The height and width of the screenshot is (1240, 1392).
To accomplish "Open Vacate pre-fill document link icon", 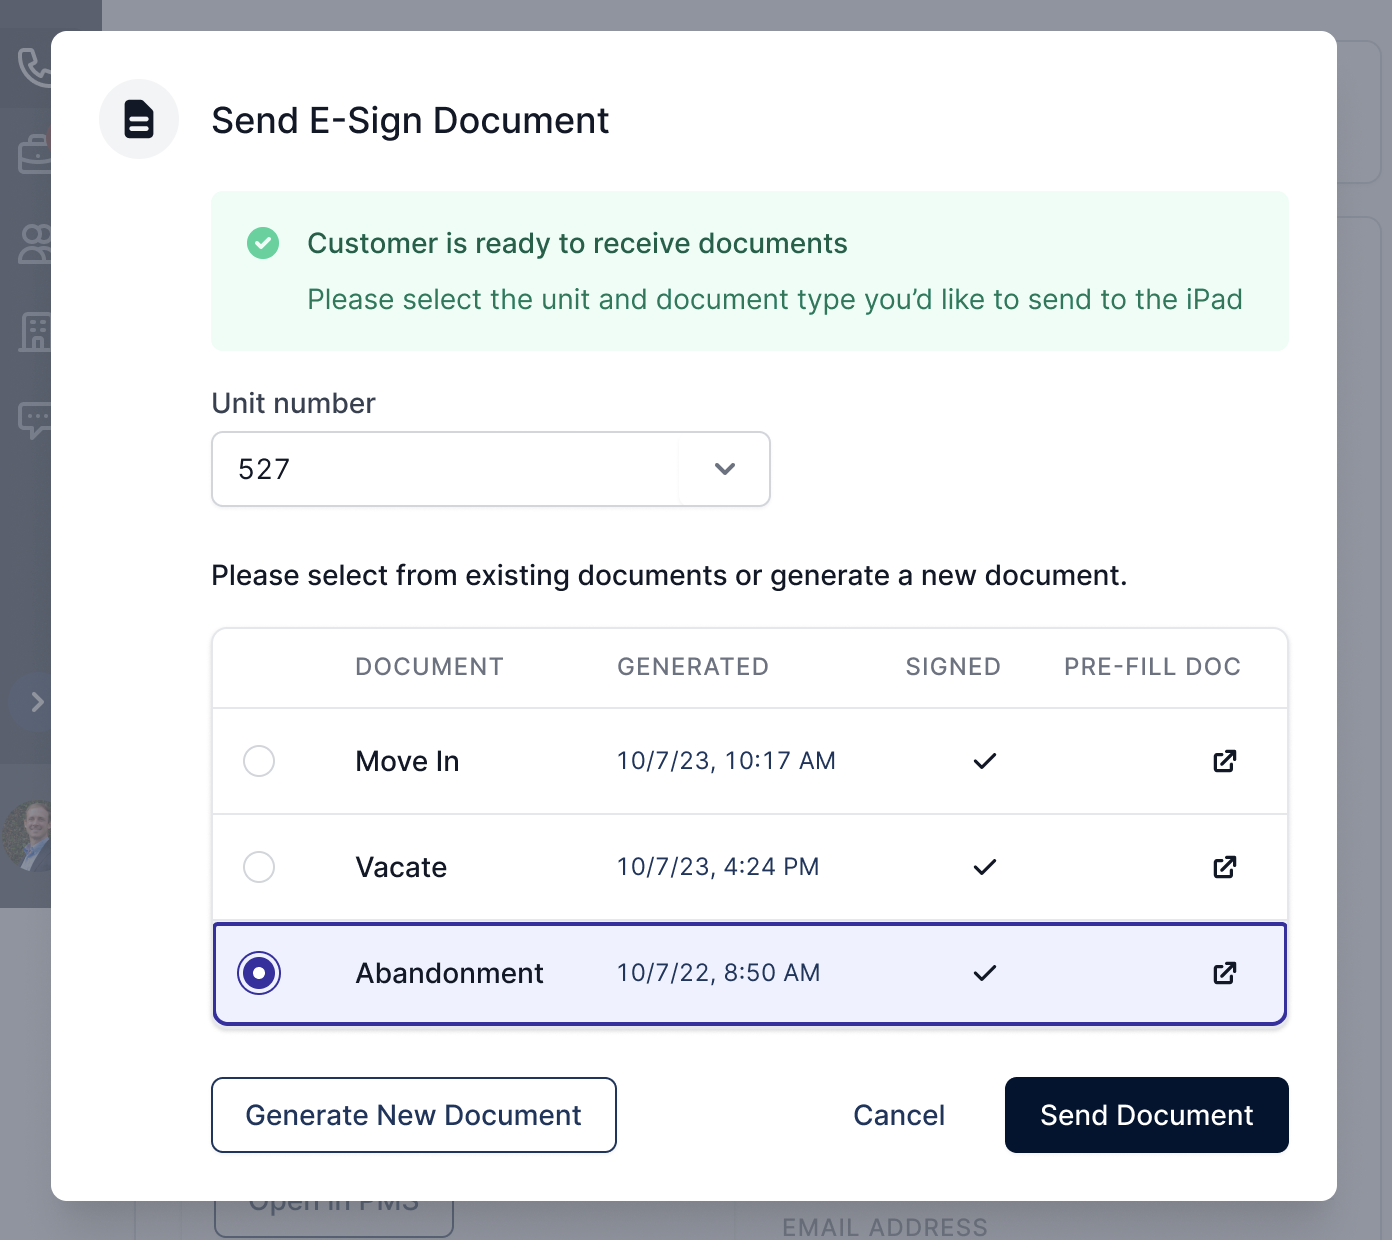I will click(x=1225, y=867).
